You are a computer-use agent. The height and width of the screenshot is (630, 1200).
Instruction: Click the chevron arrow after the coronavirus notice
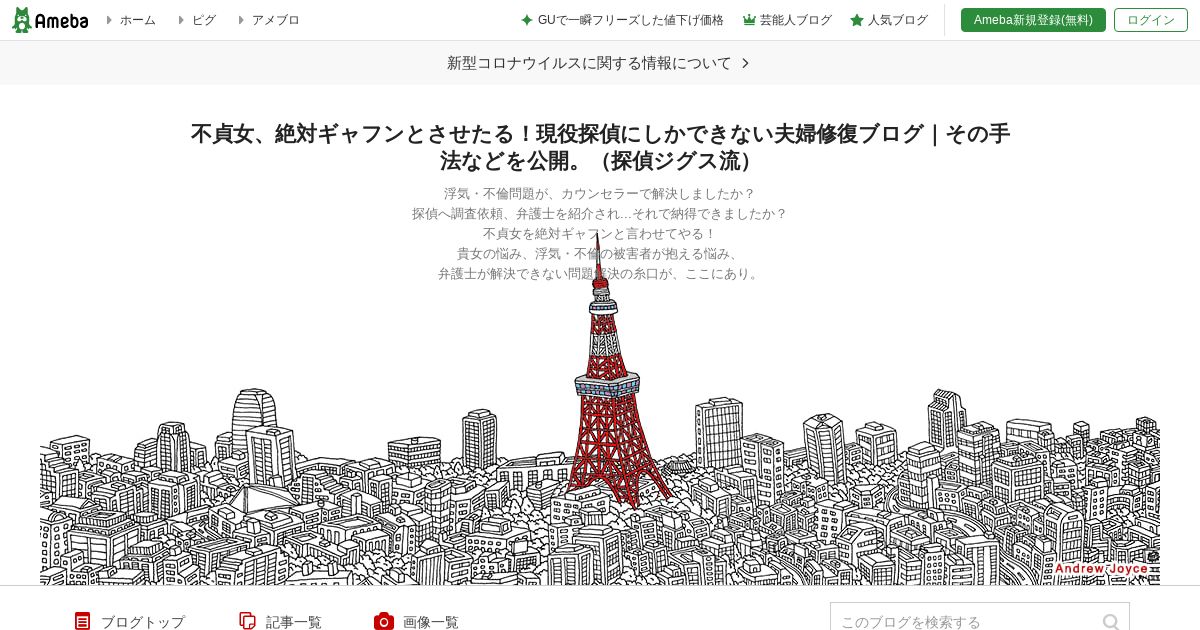(x=745, y=63)
